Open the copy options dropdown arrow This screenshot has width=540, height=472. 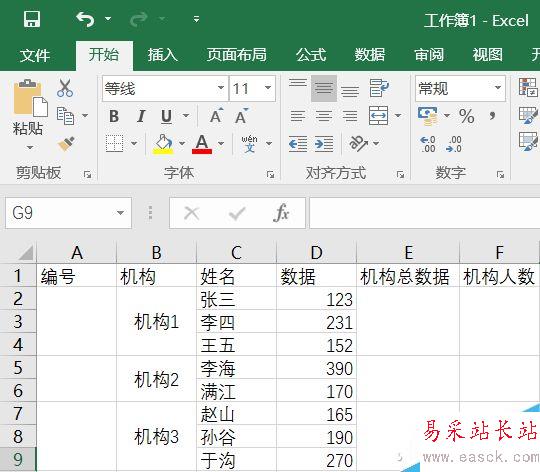[x=84, y=116]
